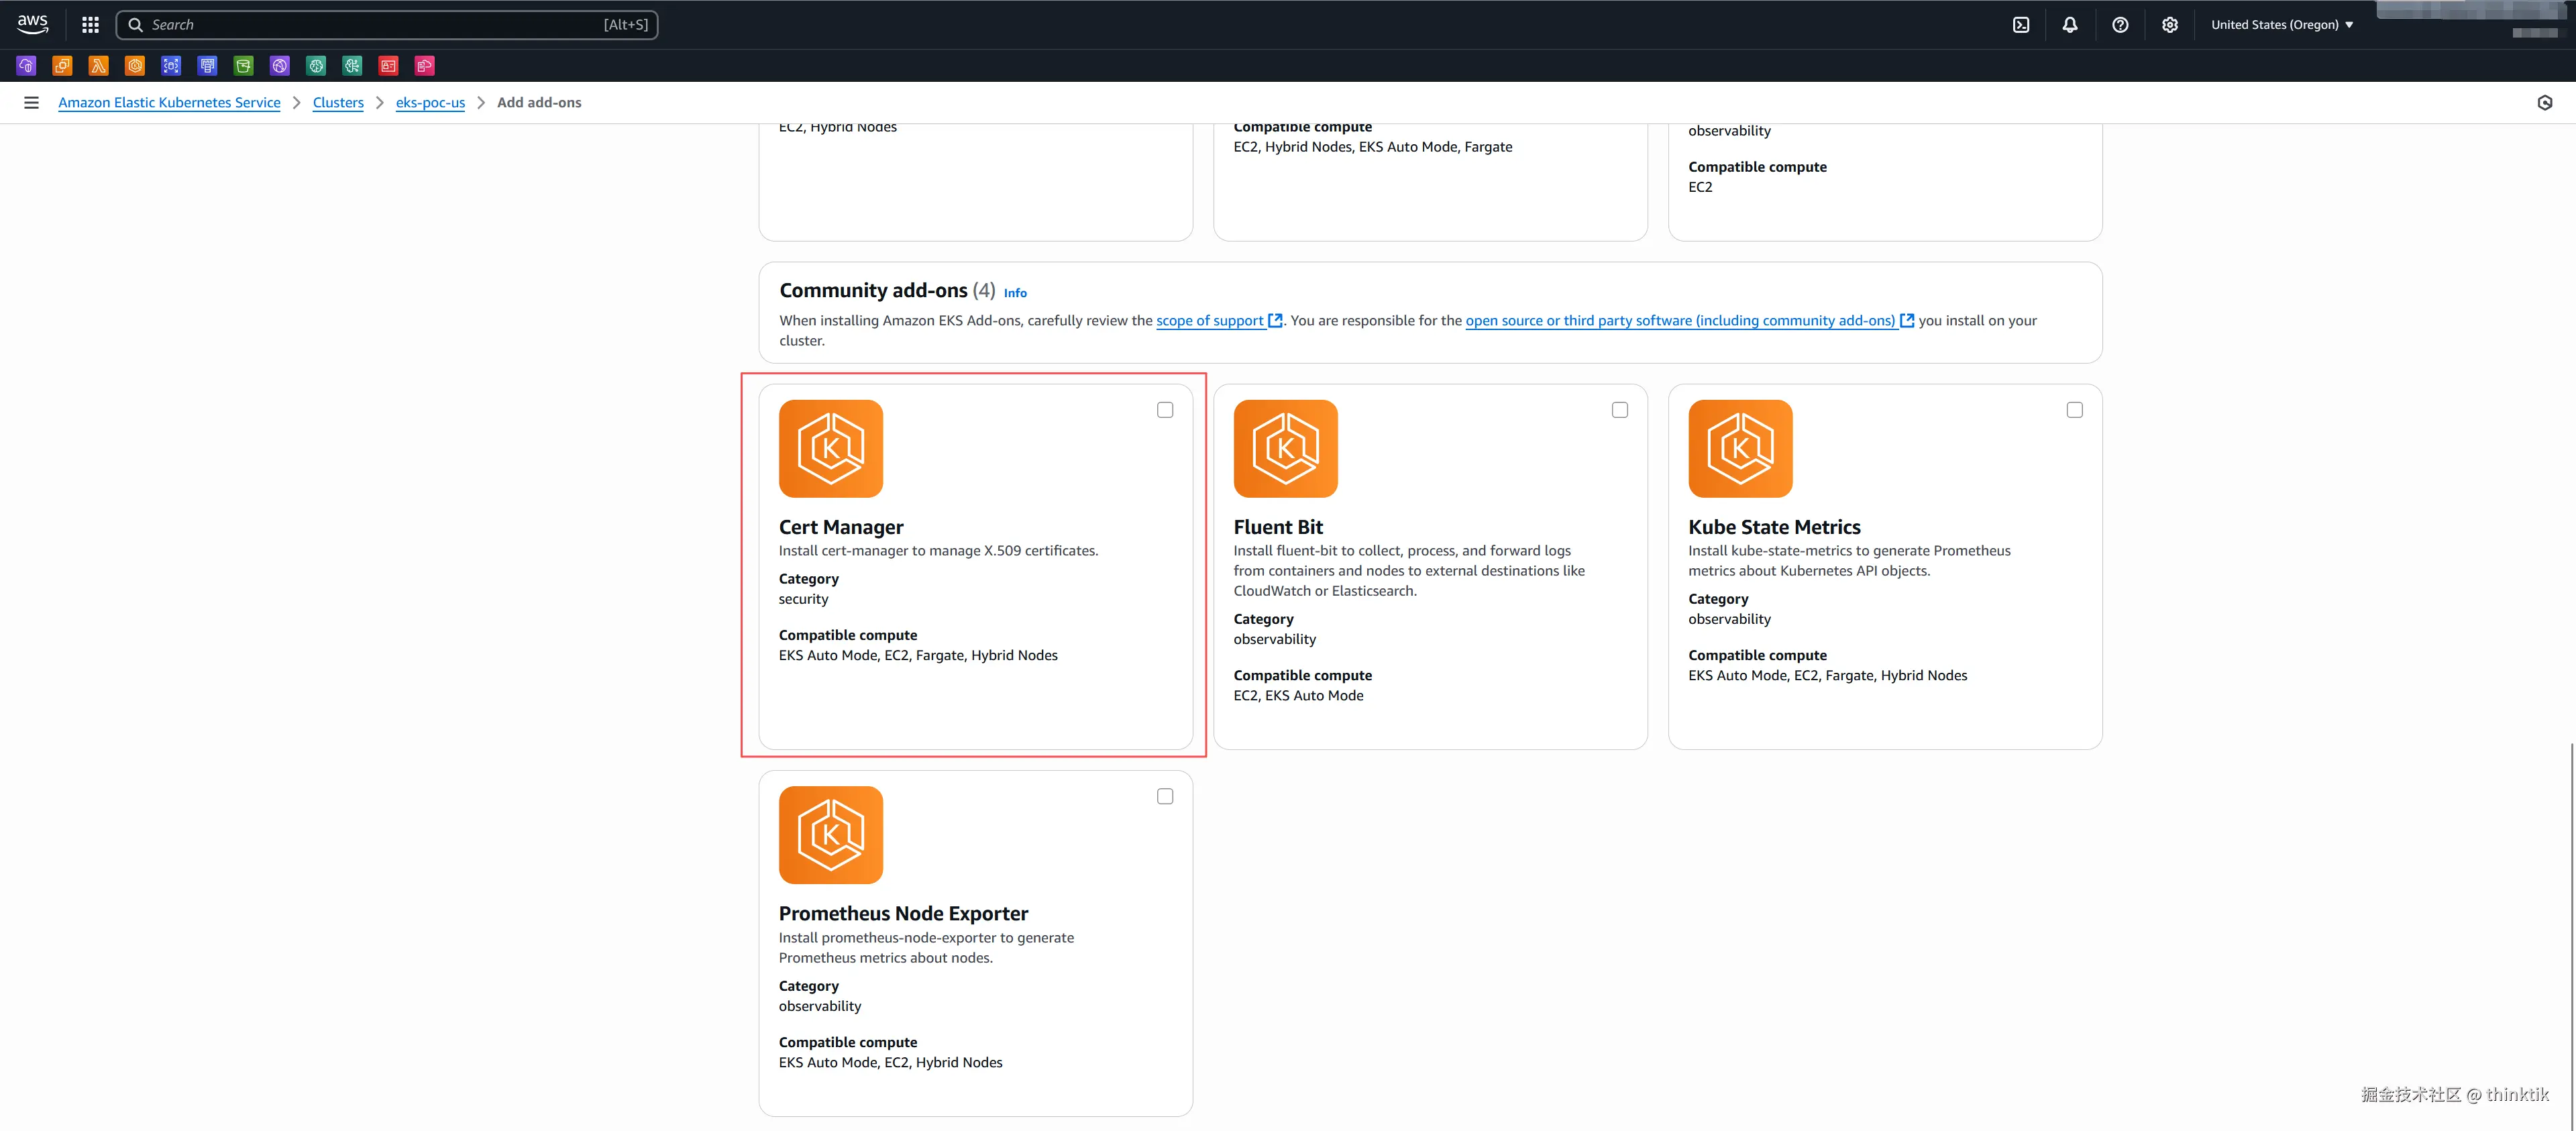This screenshot has width=2576, height=1131.
Task: Open the purple cloud-shield favorite shortcut
Action: [27, 66]
